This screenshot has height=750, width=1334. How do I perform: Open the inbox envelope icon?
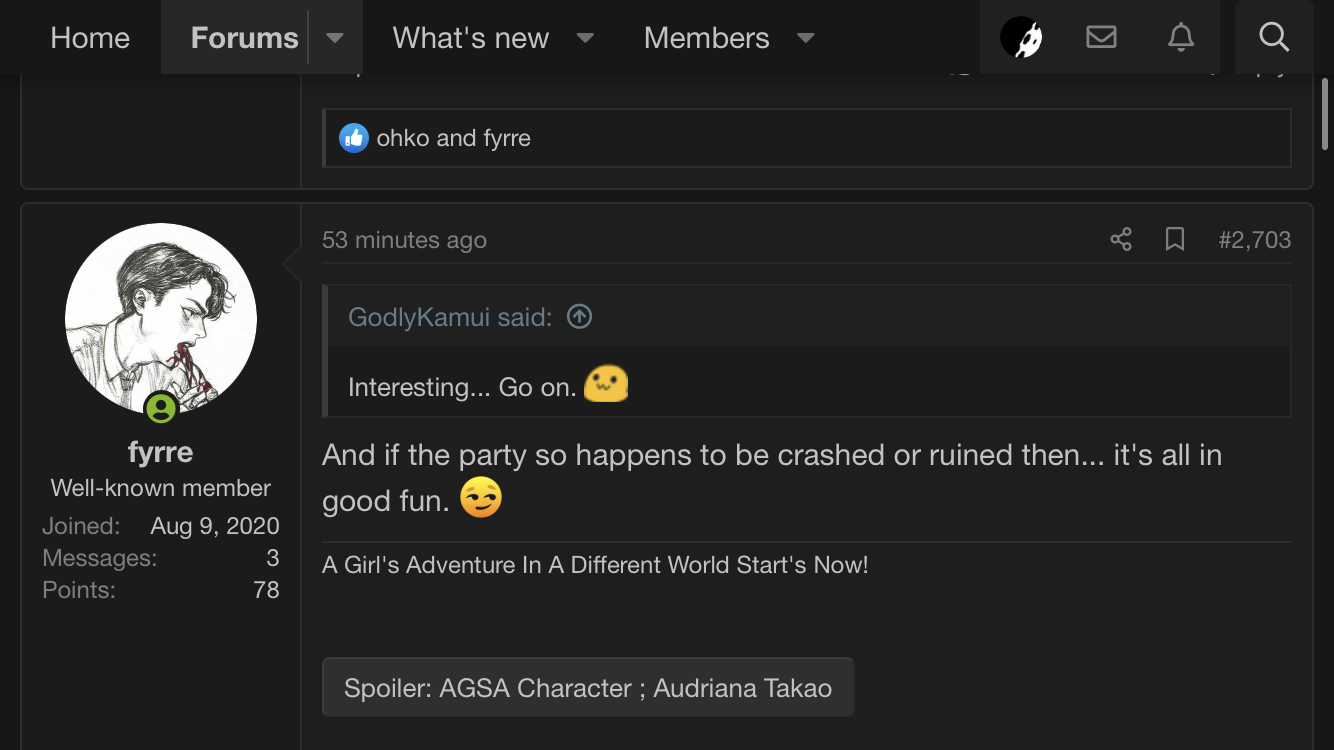tap(1101, 38)
